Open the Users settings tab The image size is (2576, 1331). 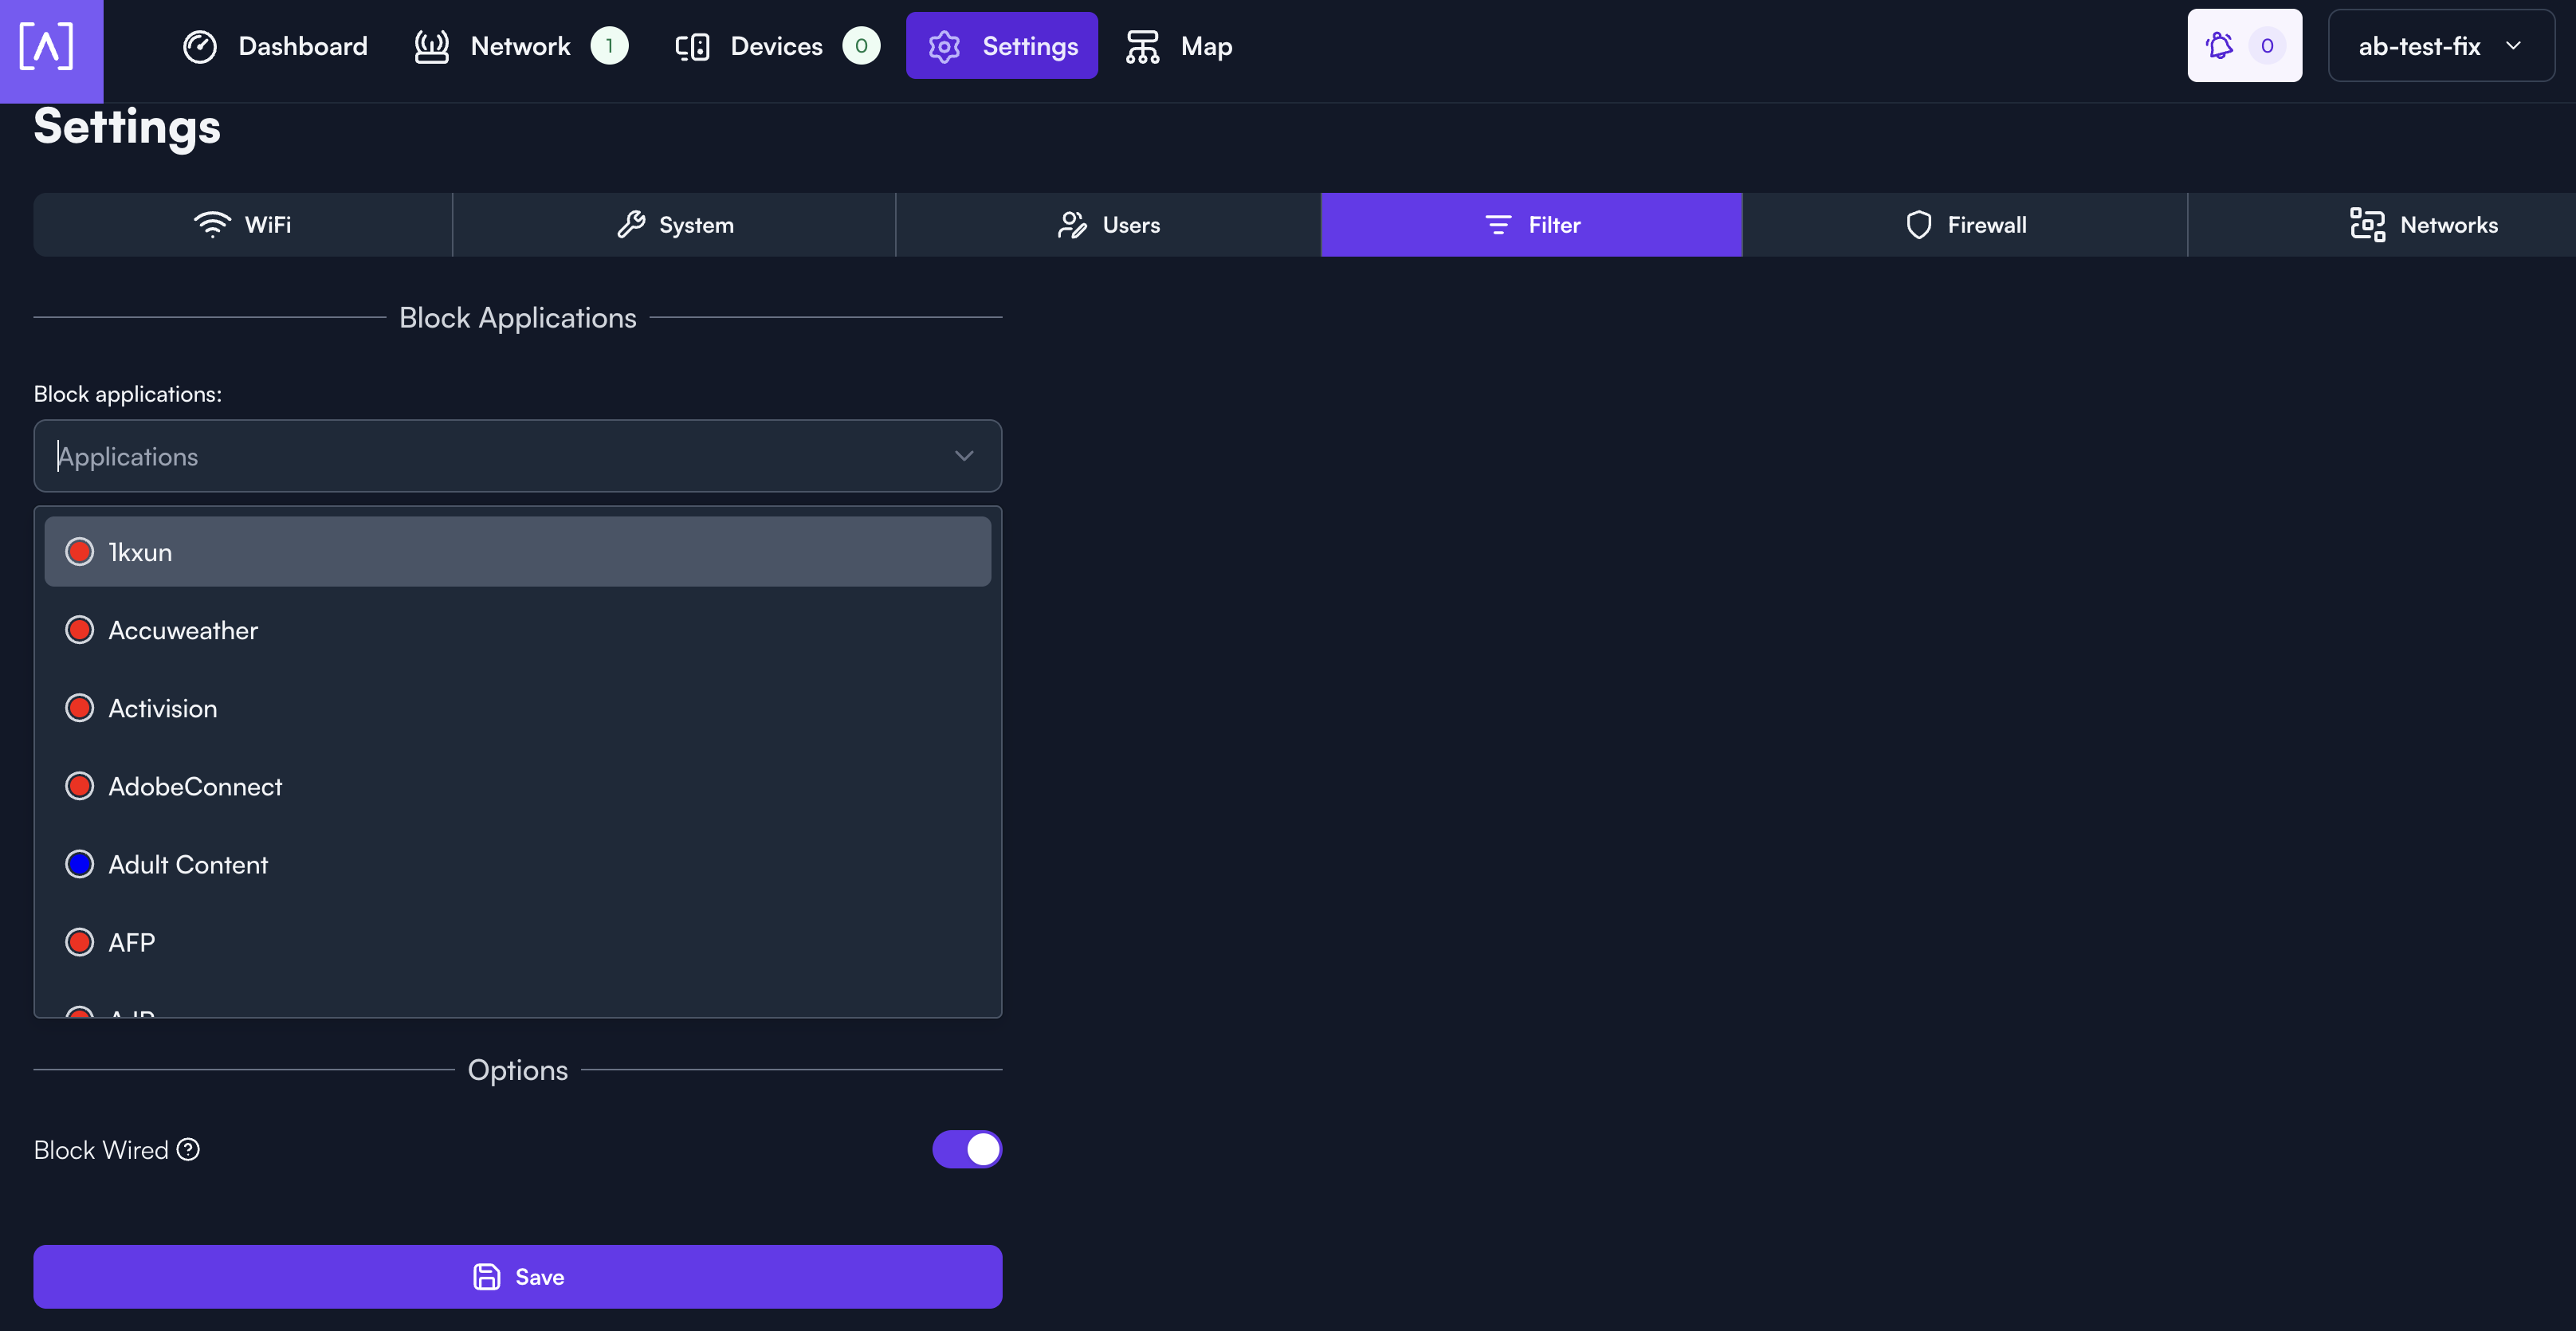pyautogui.click(x=1108, y=225)
